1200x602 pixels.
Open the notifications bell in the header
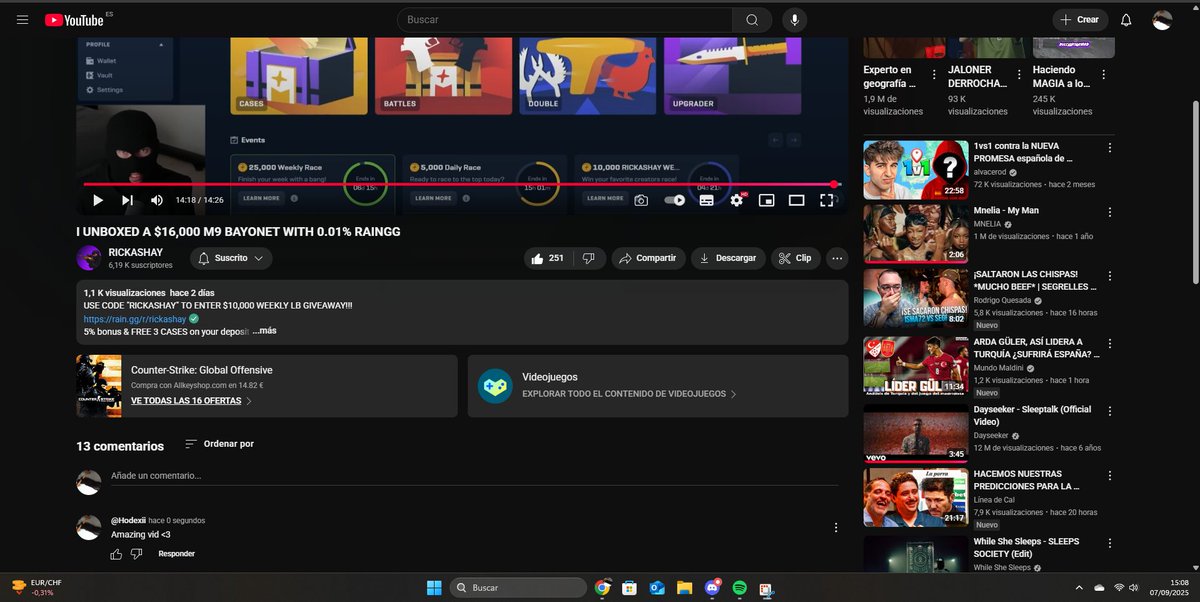1126,20
